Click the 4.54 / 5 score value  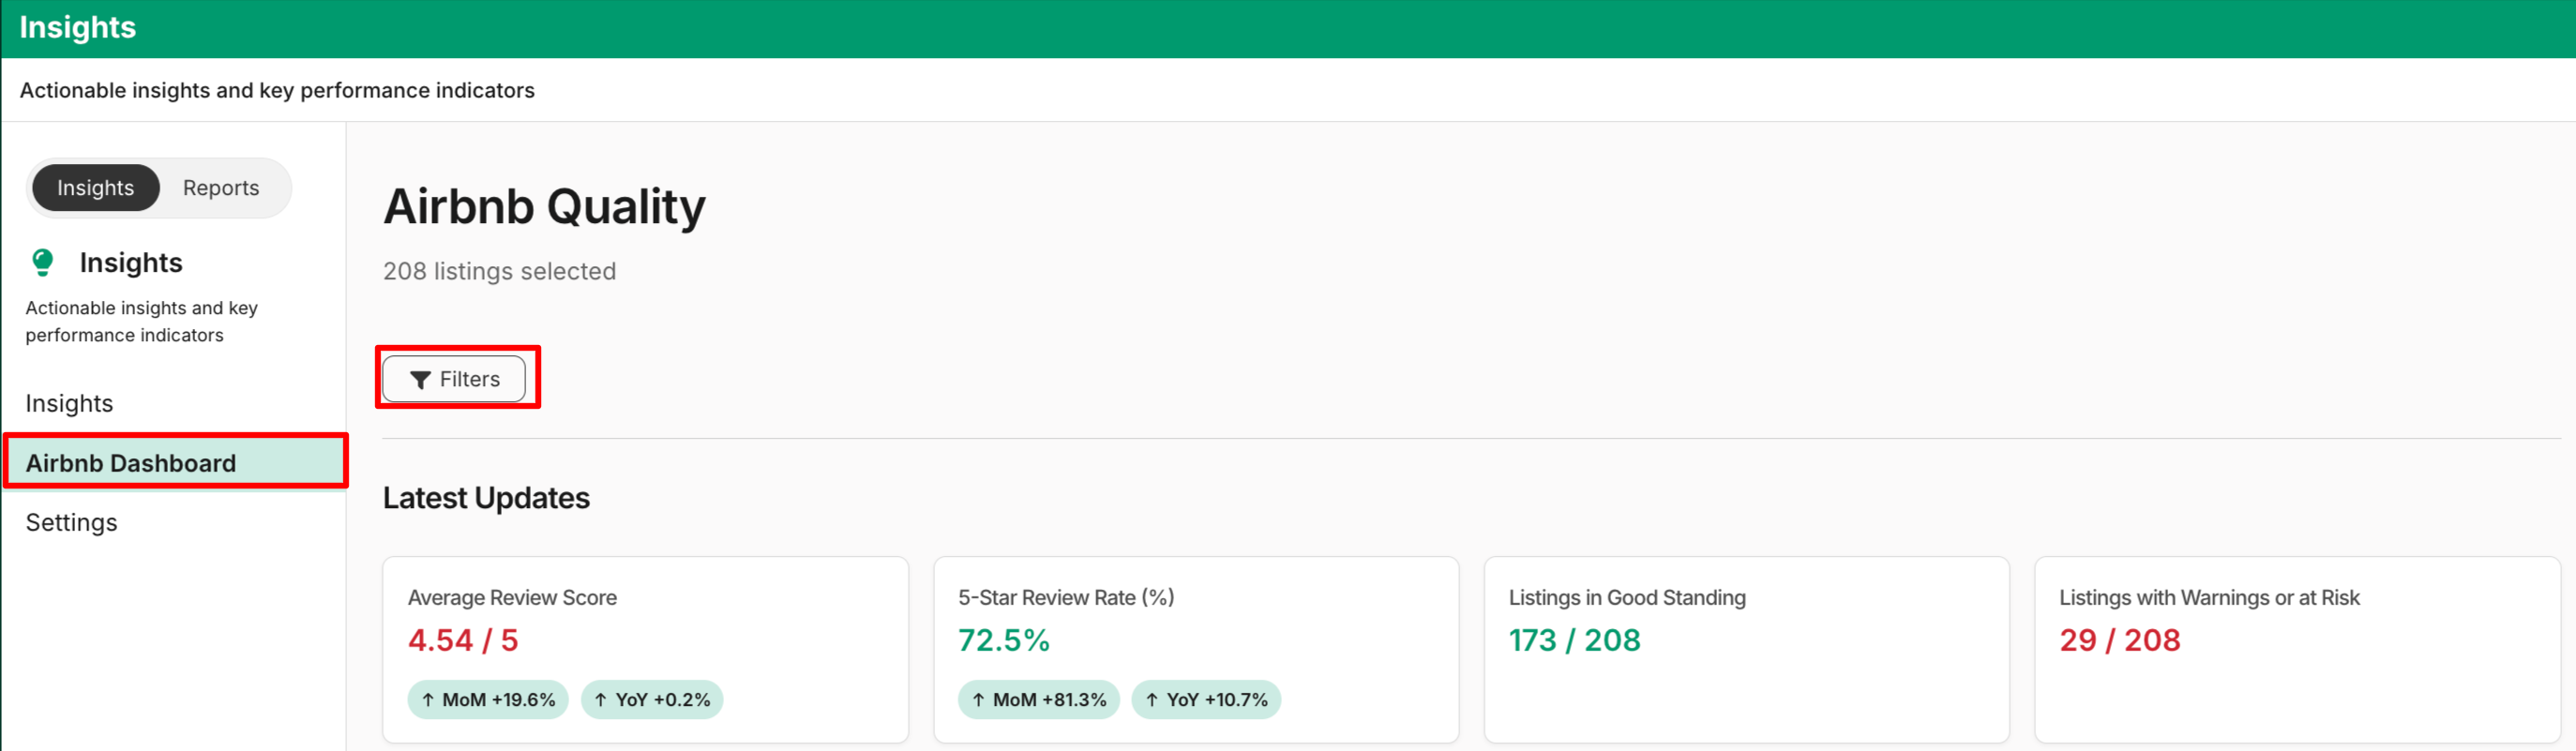point(463,640)
